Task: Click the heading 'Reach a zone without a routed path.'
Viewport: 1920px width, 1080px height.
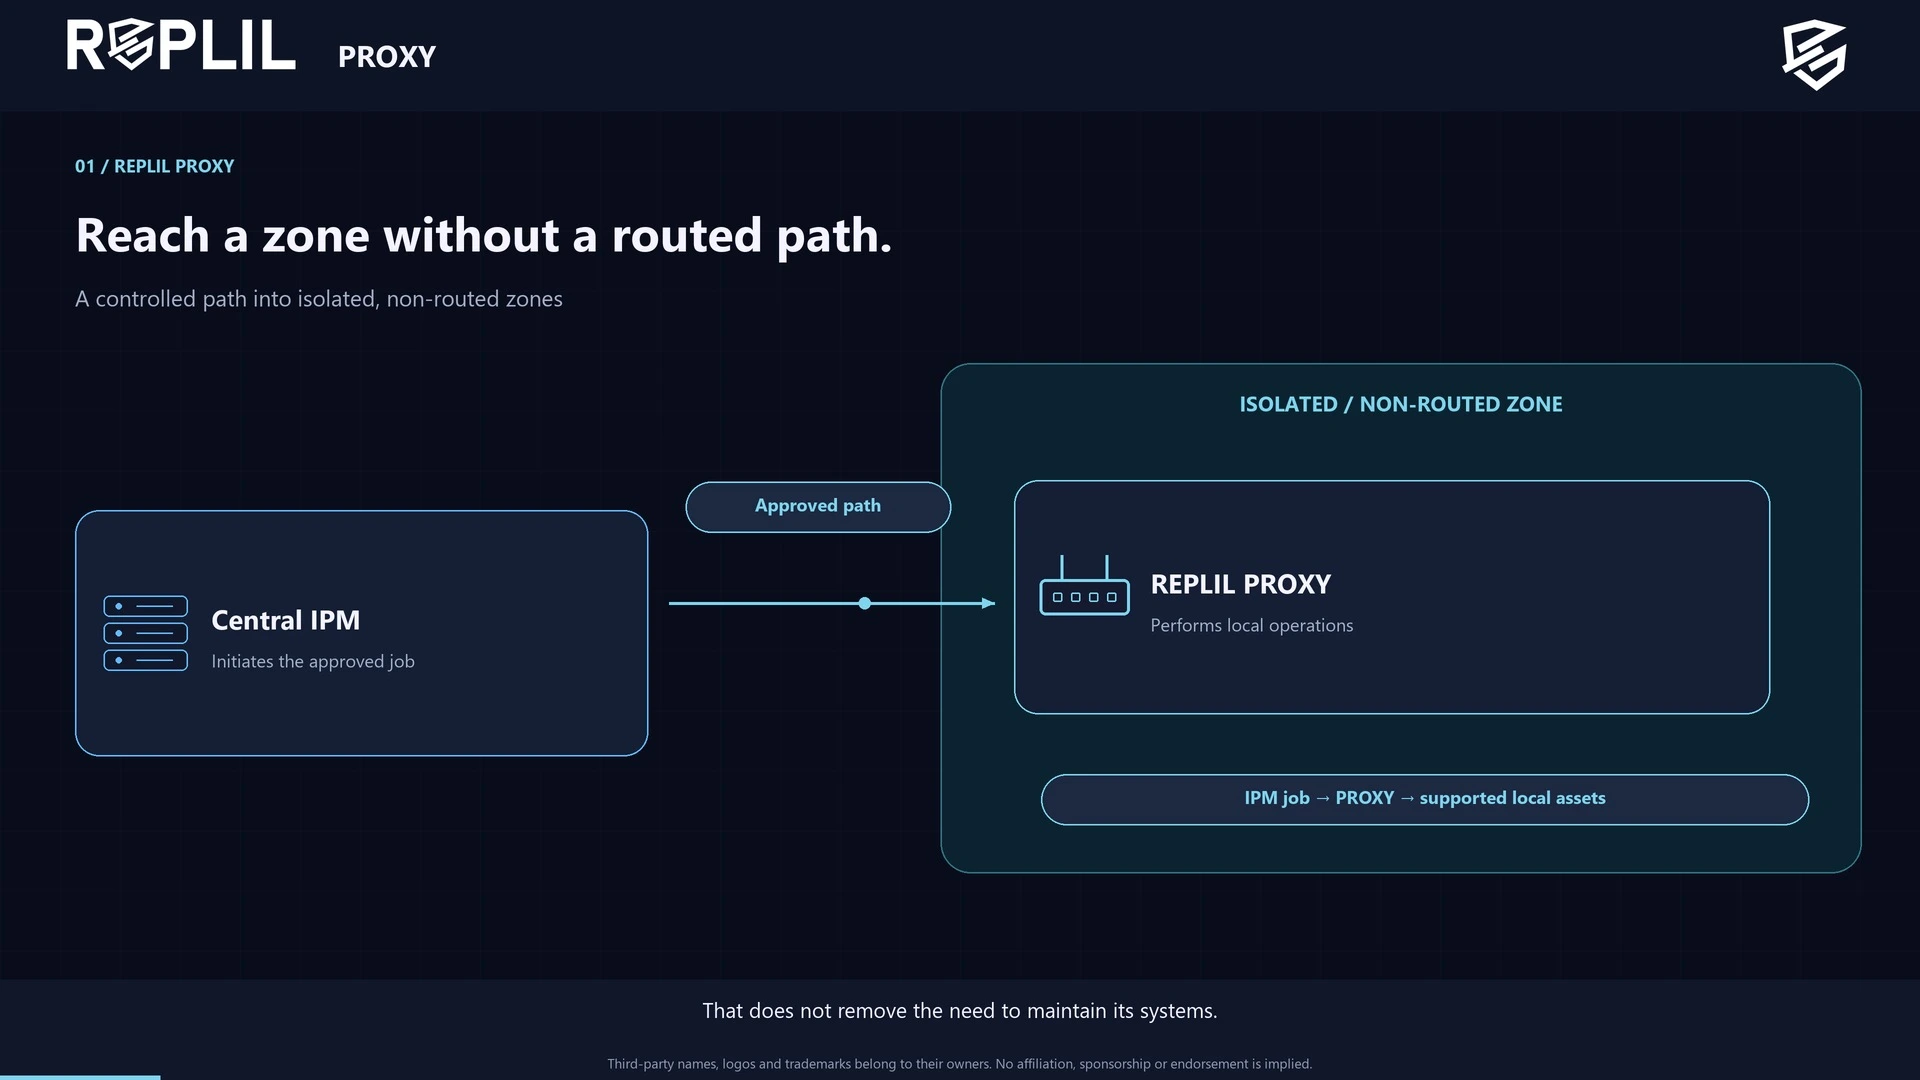Action: [x=484, y=236]
